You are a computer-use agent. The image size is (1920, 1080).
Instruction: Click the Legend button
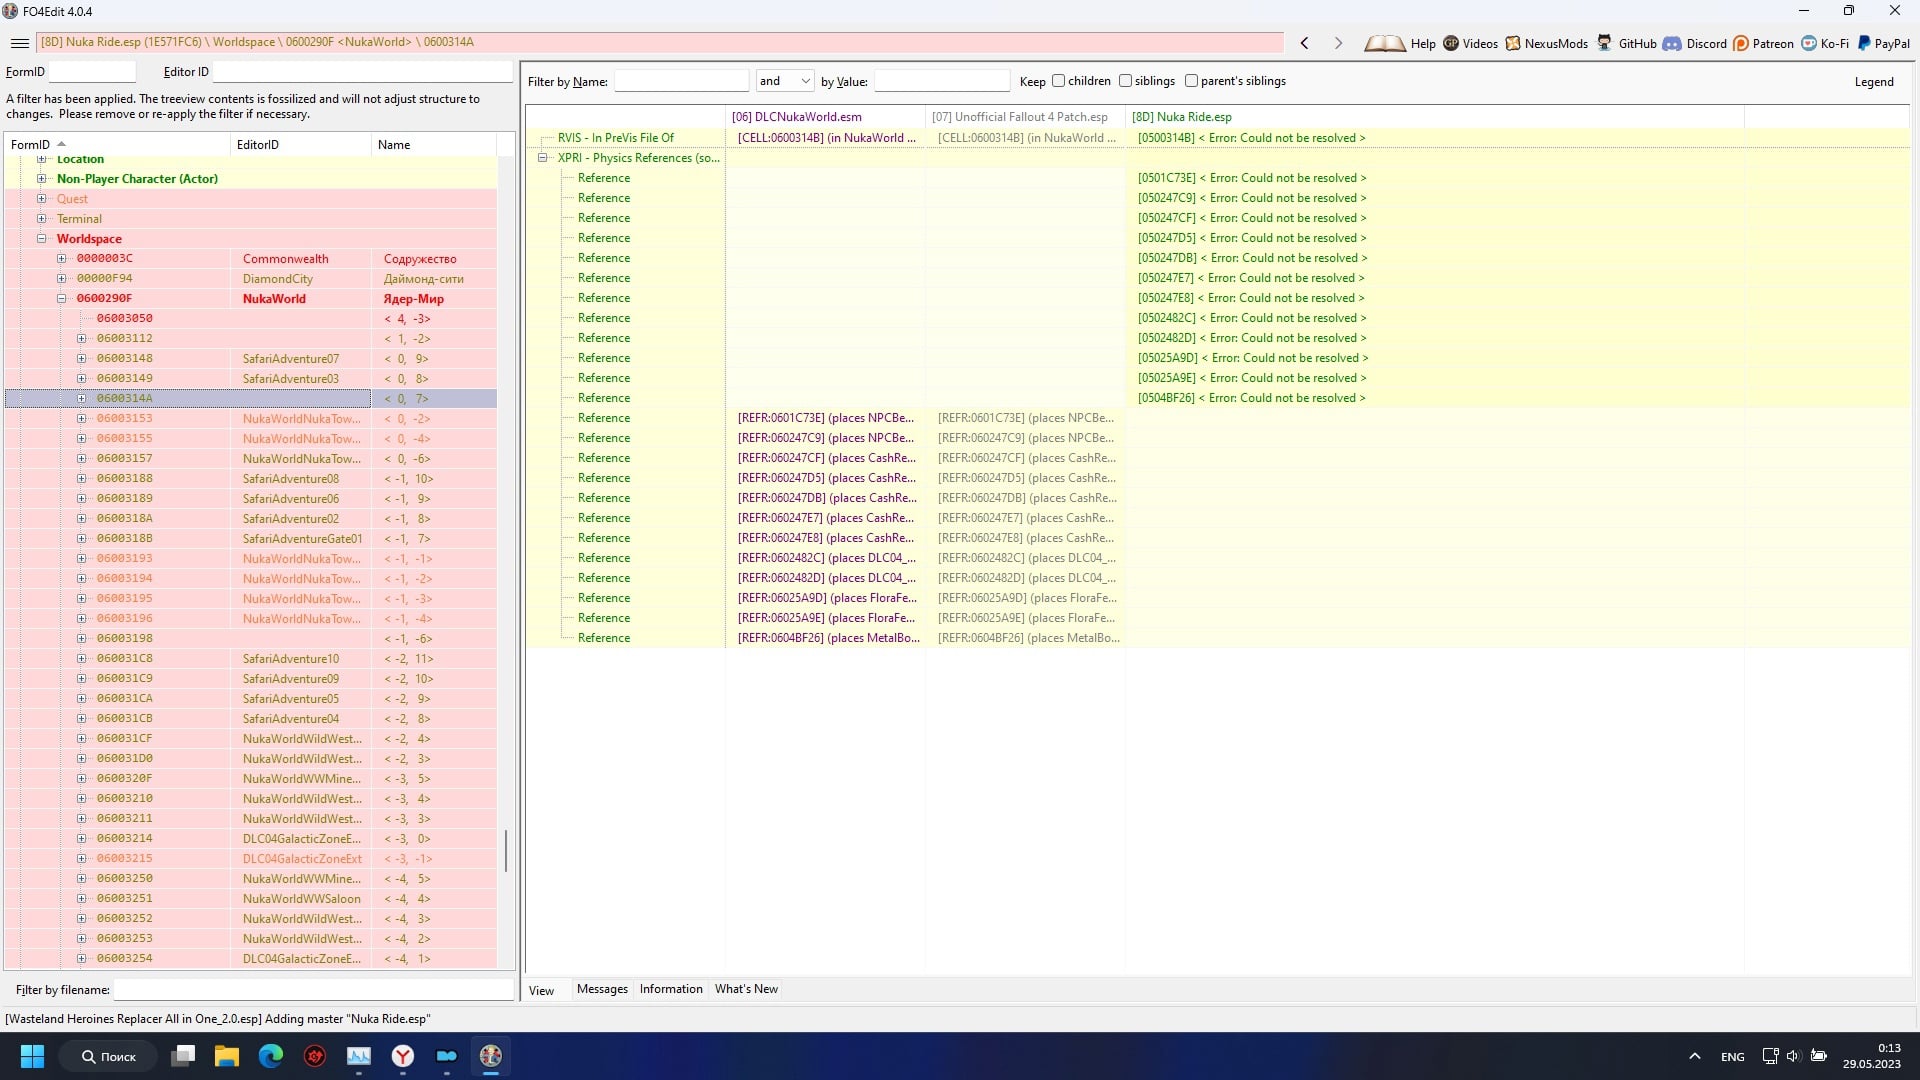pyautogui.click(x=1874, y=82)
